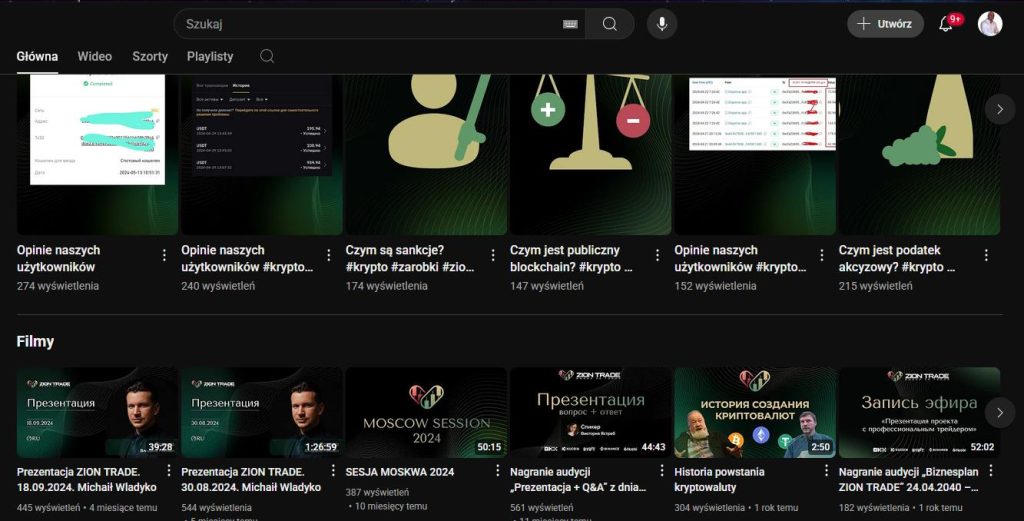
Task: Click the 445 wyświetleń • 4 miesiące temu text
Action: click(87, 507)
